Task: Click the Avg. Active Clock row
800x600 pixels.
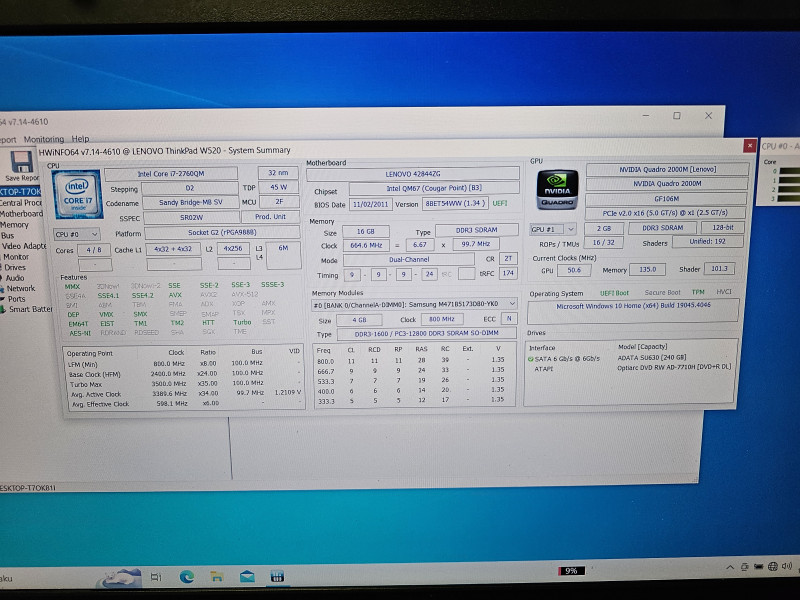Action: tap(184, 394)
